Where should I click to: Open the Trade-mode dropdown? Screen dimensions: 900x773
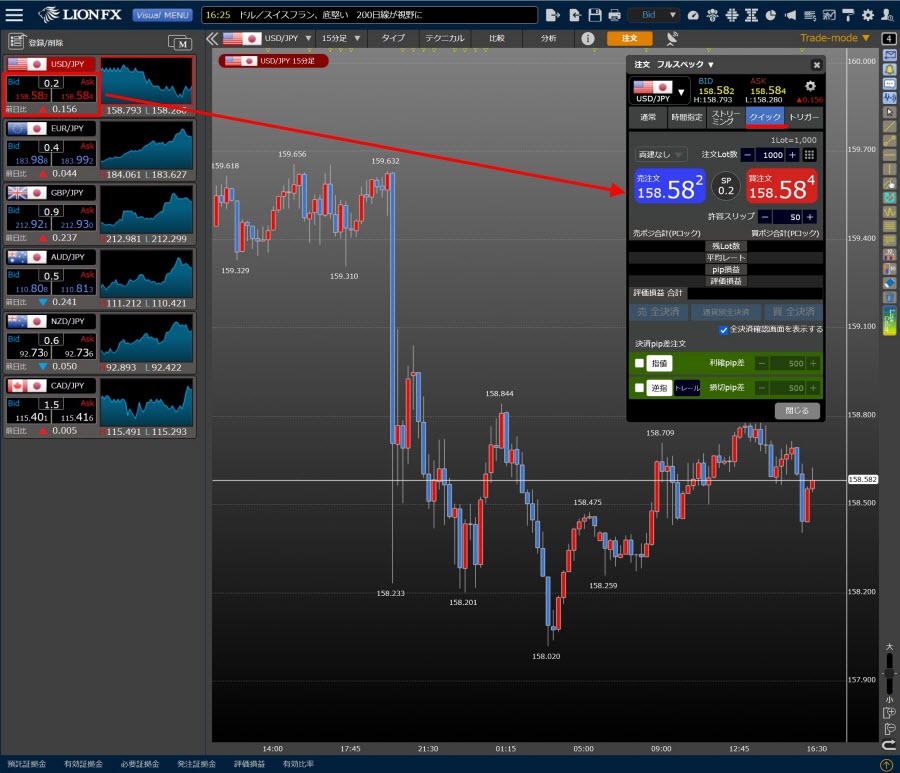click(835, 38)
